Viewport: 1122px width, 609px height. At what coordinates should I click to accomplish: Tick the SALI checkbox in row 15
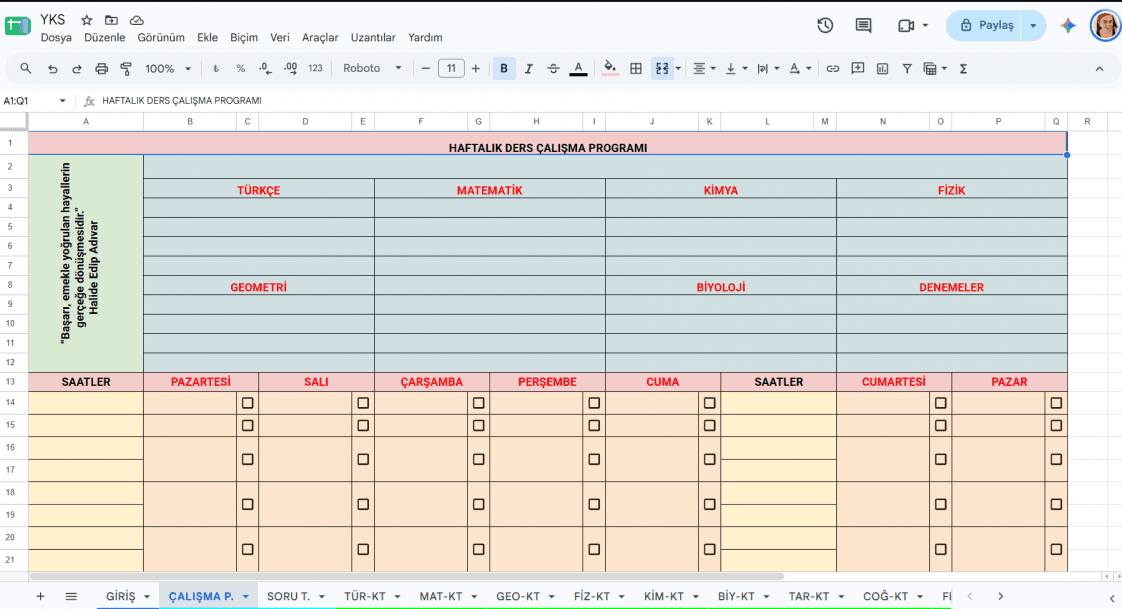(363, 426)
